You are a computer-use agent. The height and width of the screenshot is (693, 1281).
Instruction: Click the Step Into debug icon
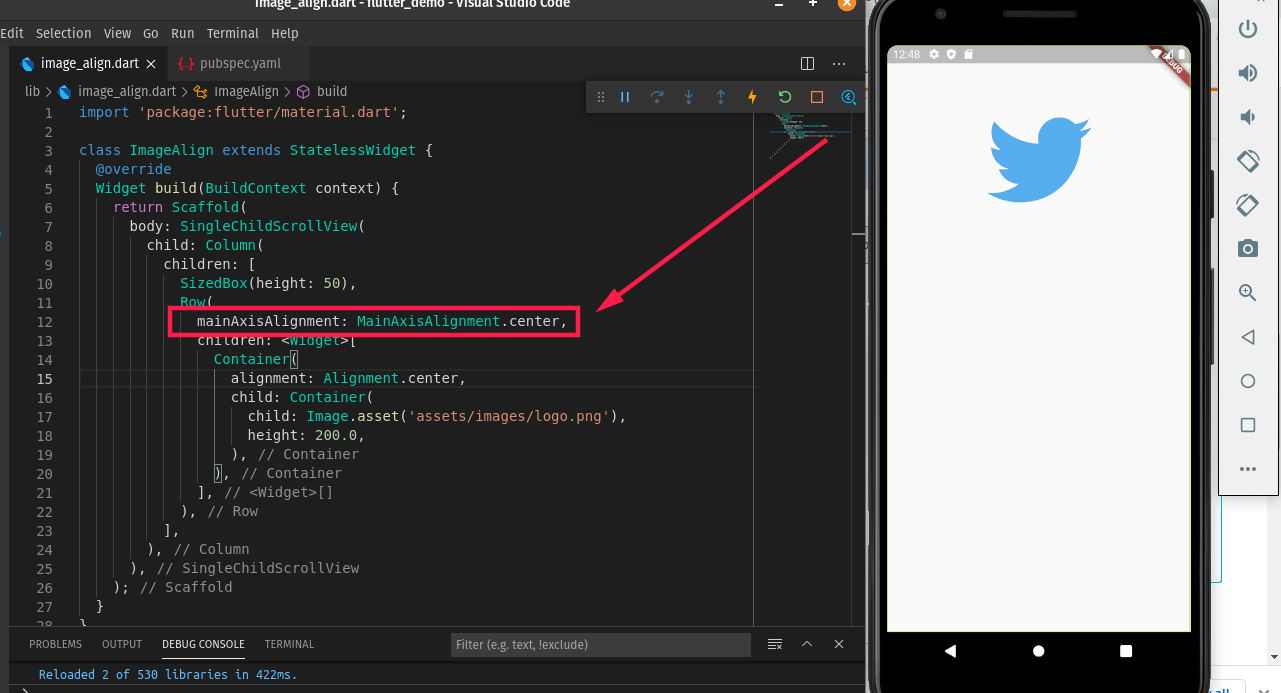click(689, 97)
